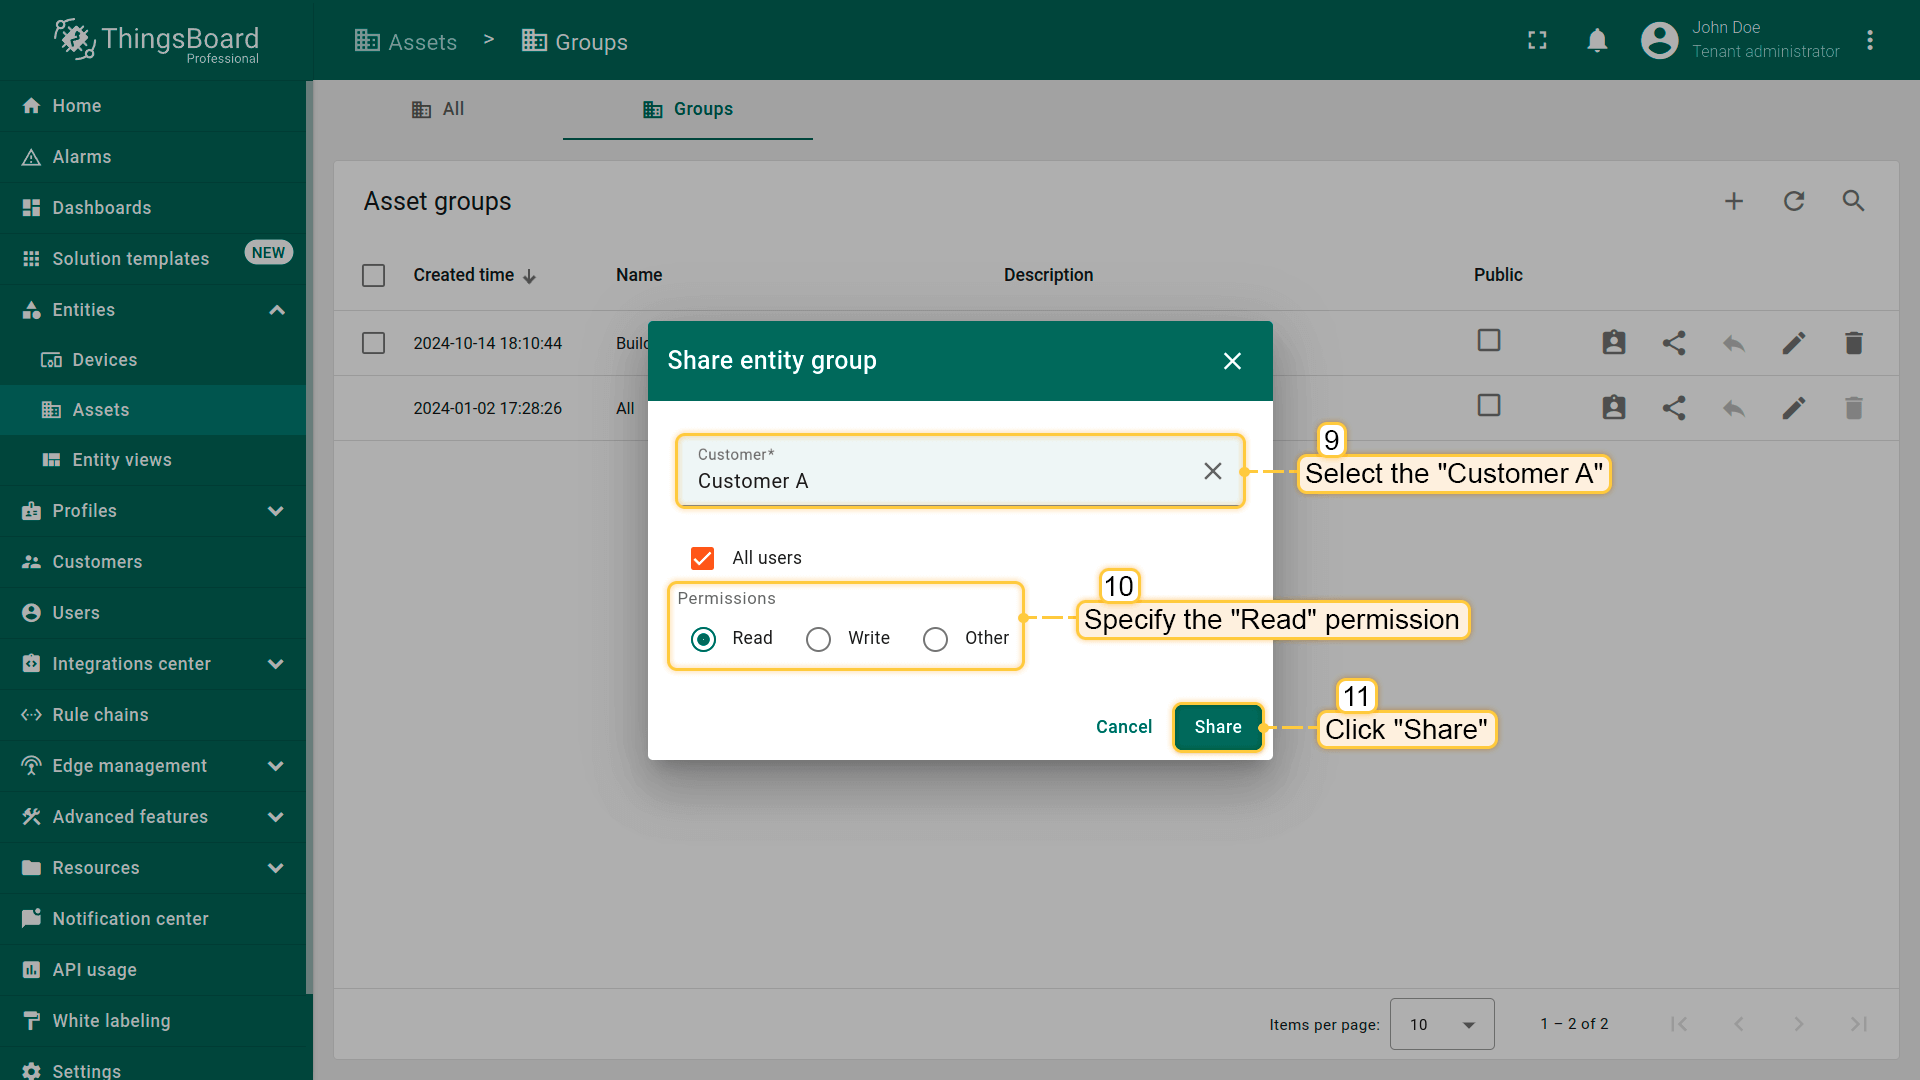Click the pencil edit icon in second row
1920x1080 pixels.
[1793, 408]
